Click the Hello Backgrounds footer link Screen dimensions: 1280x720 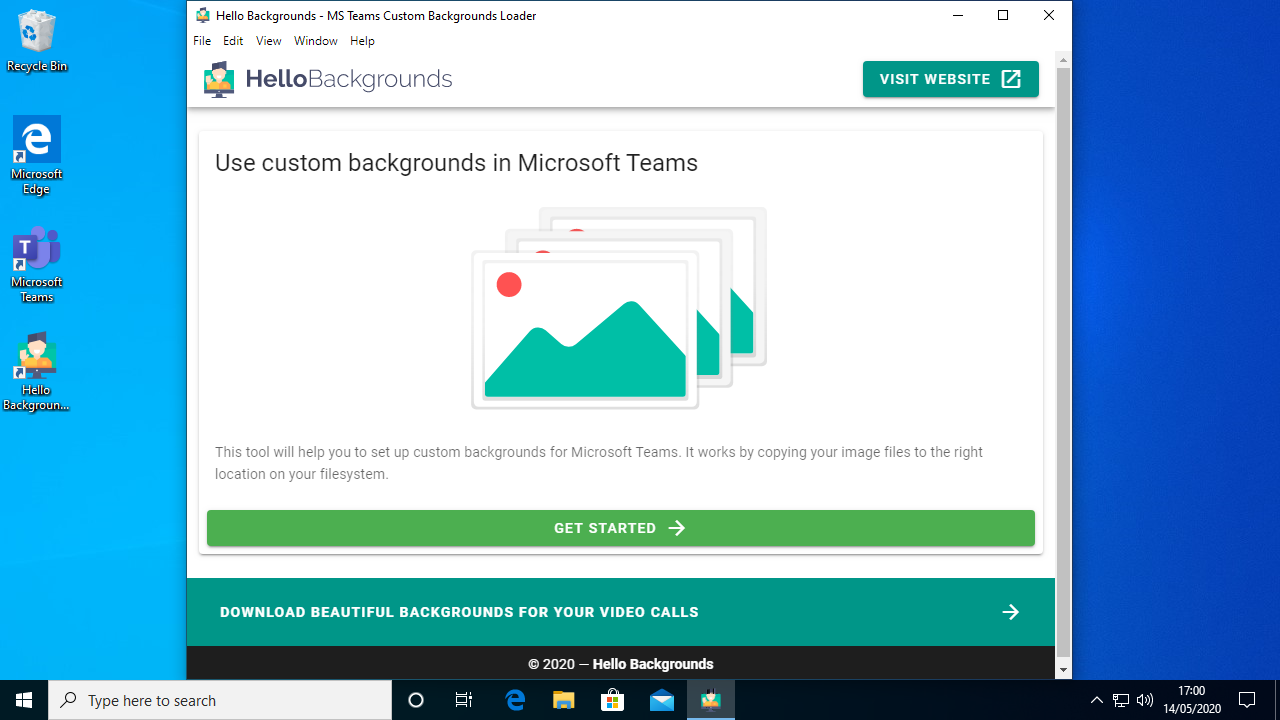653,664
